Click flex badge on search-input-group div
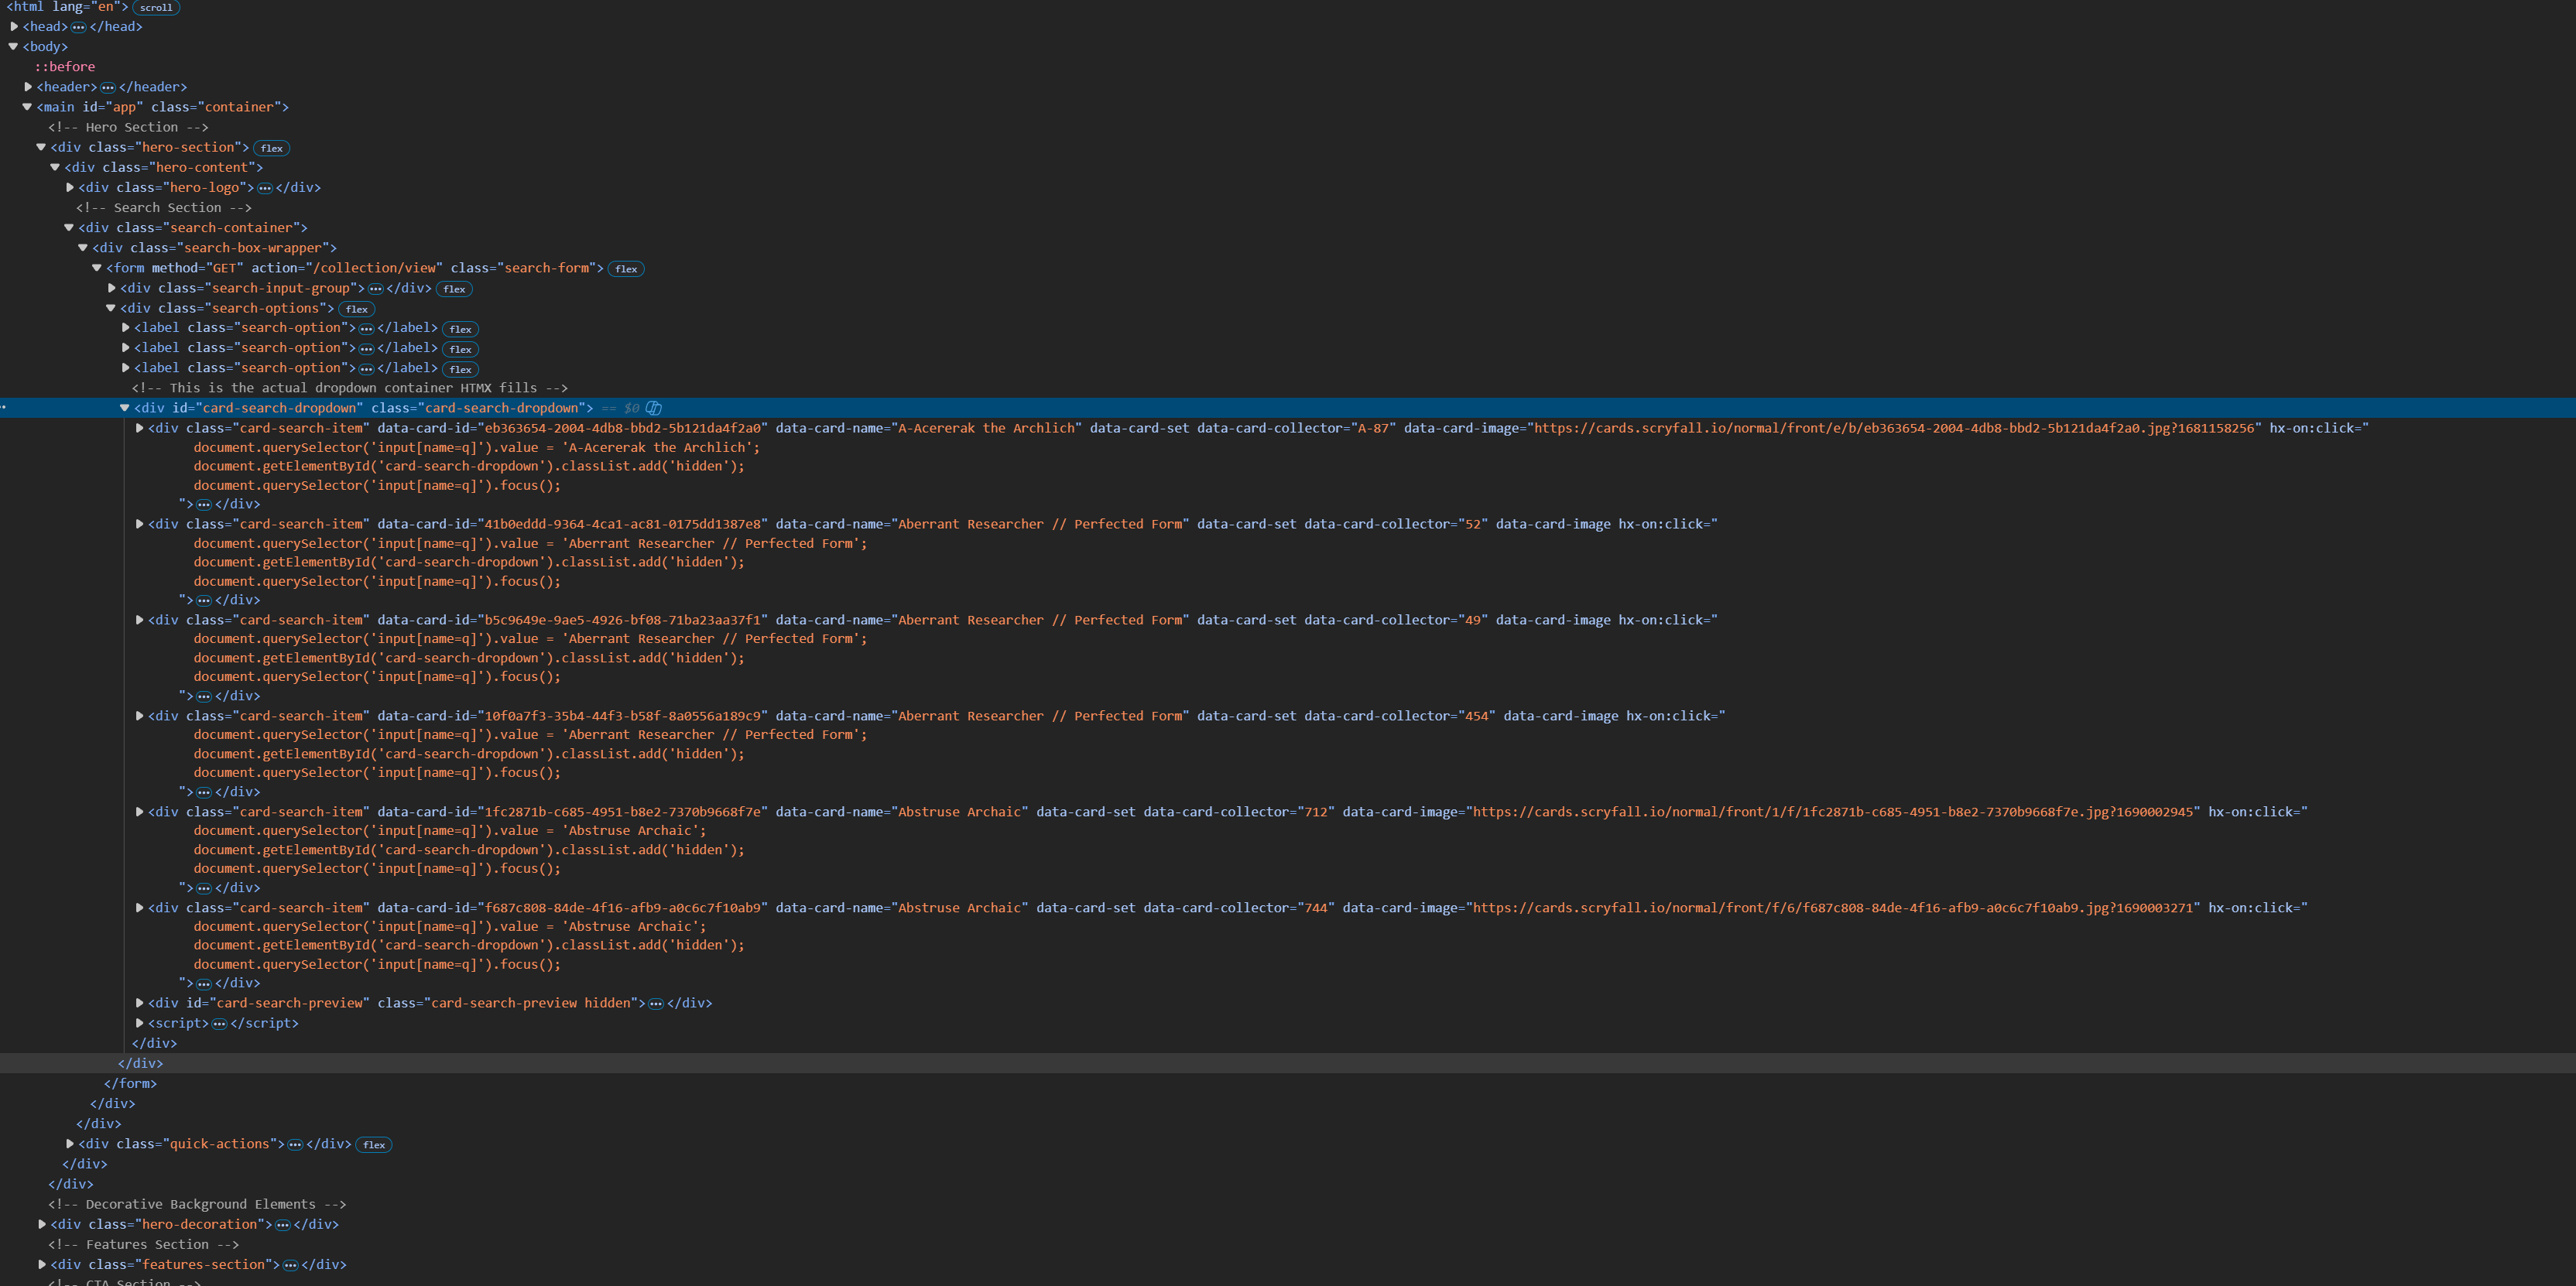This screenshot has height=1286, width=2576. [454, 289]
